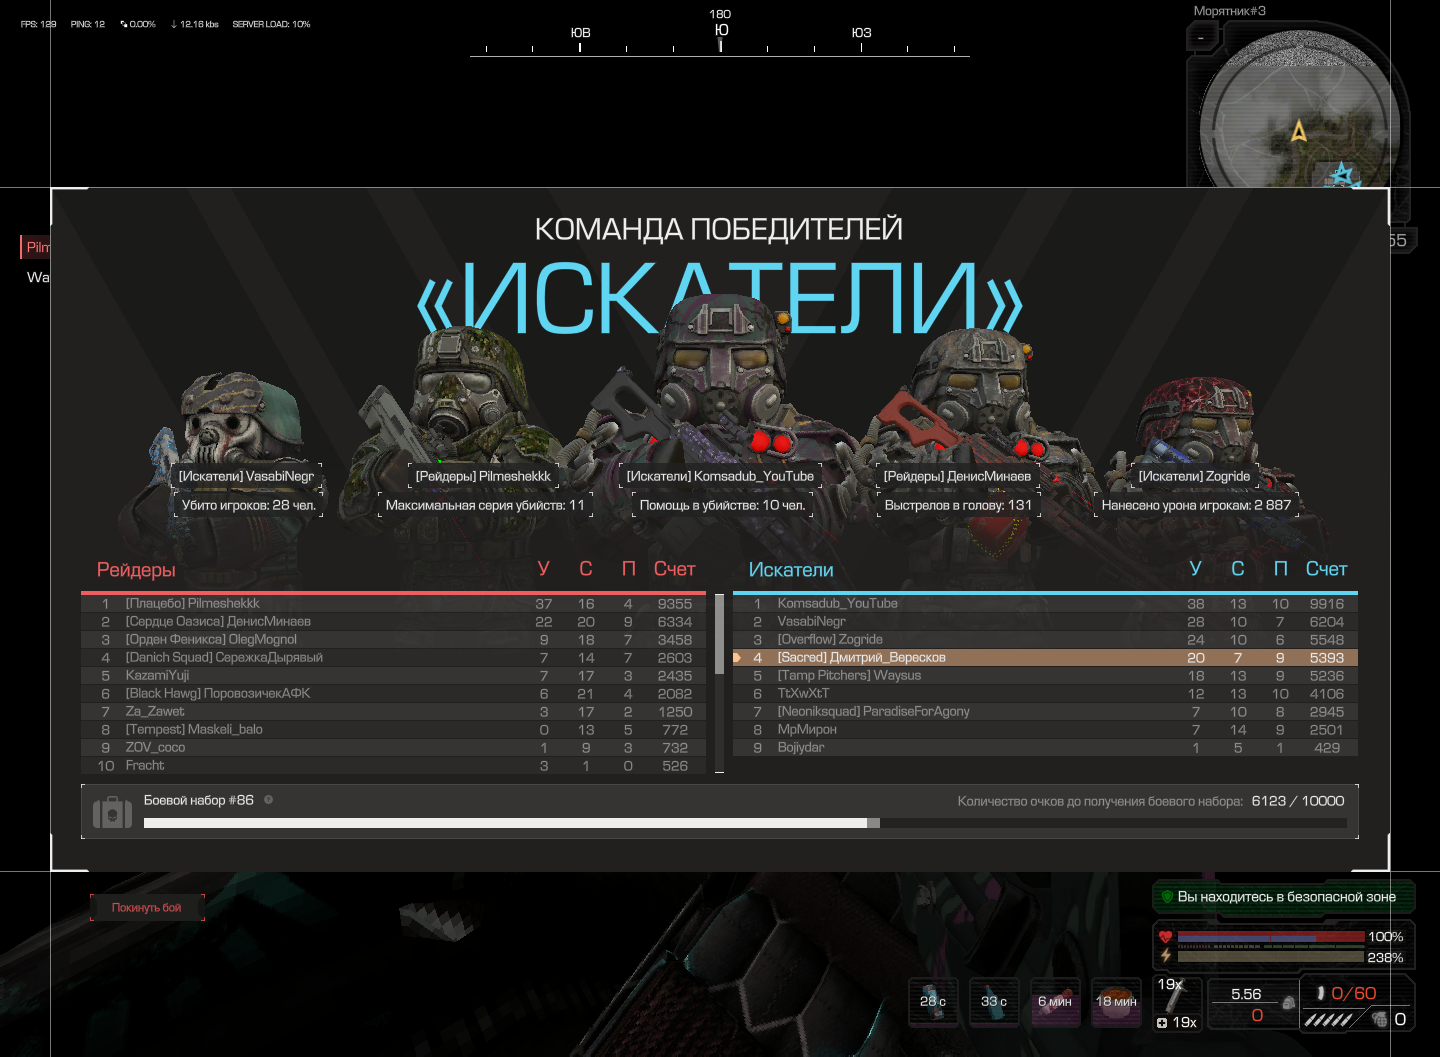This screenshot has height=1057, width=1440.
Task: Select row KazamiYuji
Action: tap(394, 676)
